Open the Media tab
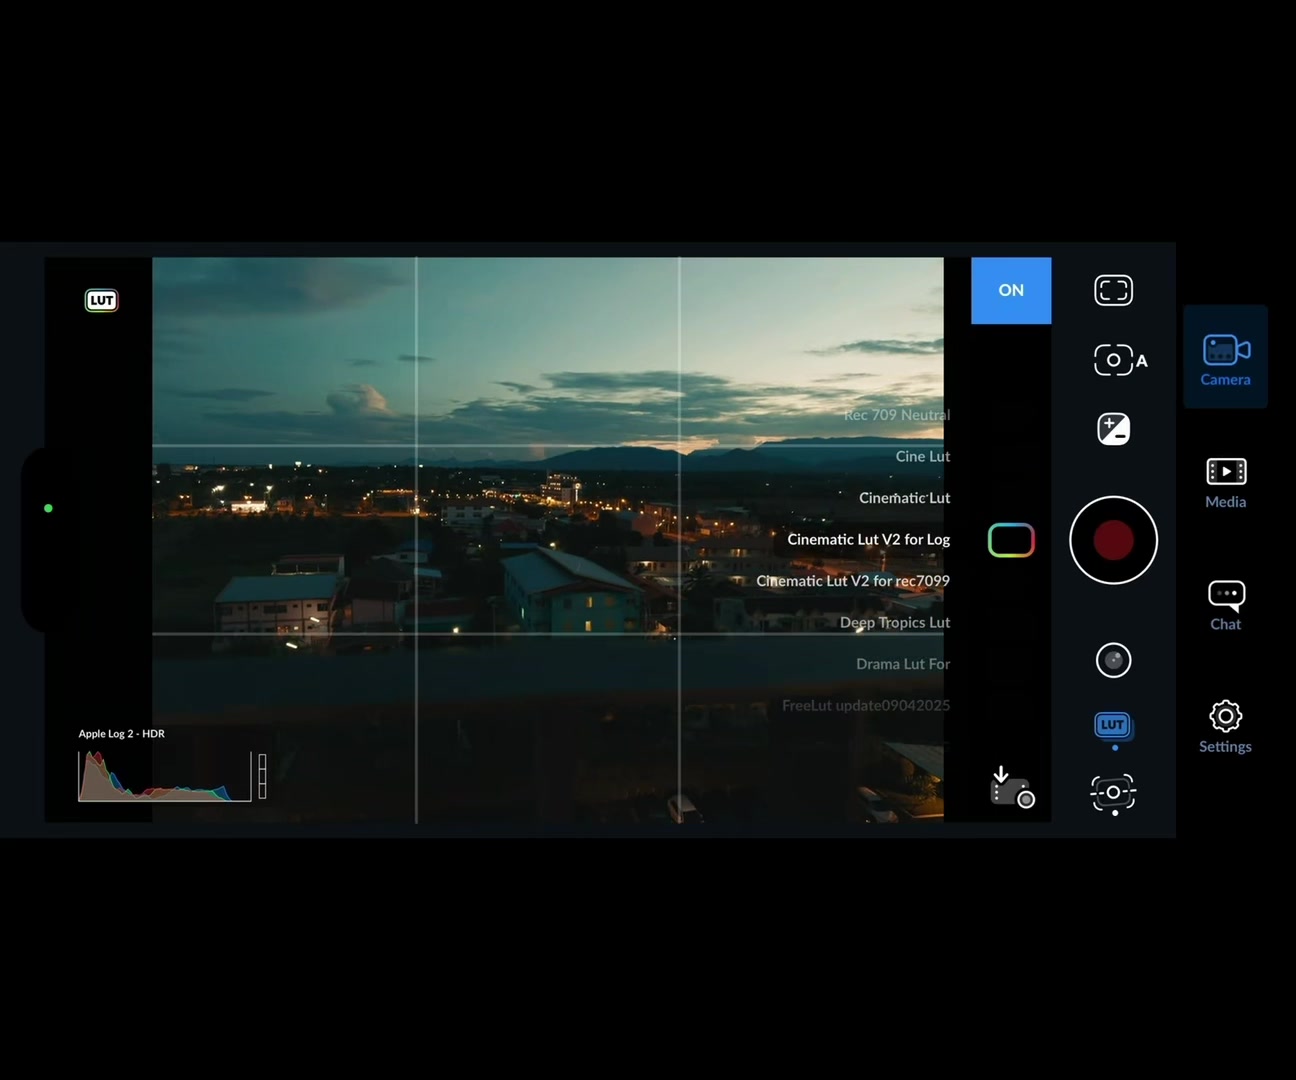Screen dimensions: 1296x1080 click(x=1225, y=482)
